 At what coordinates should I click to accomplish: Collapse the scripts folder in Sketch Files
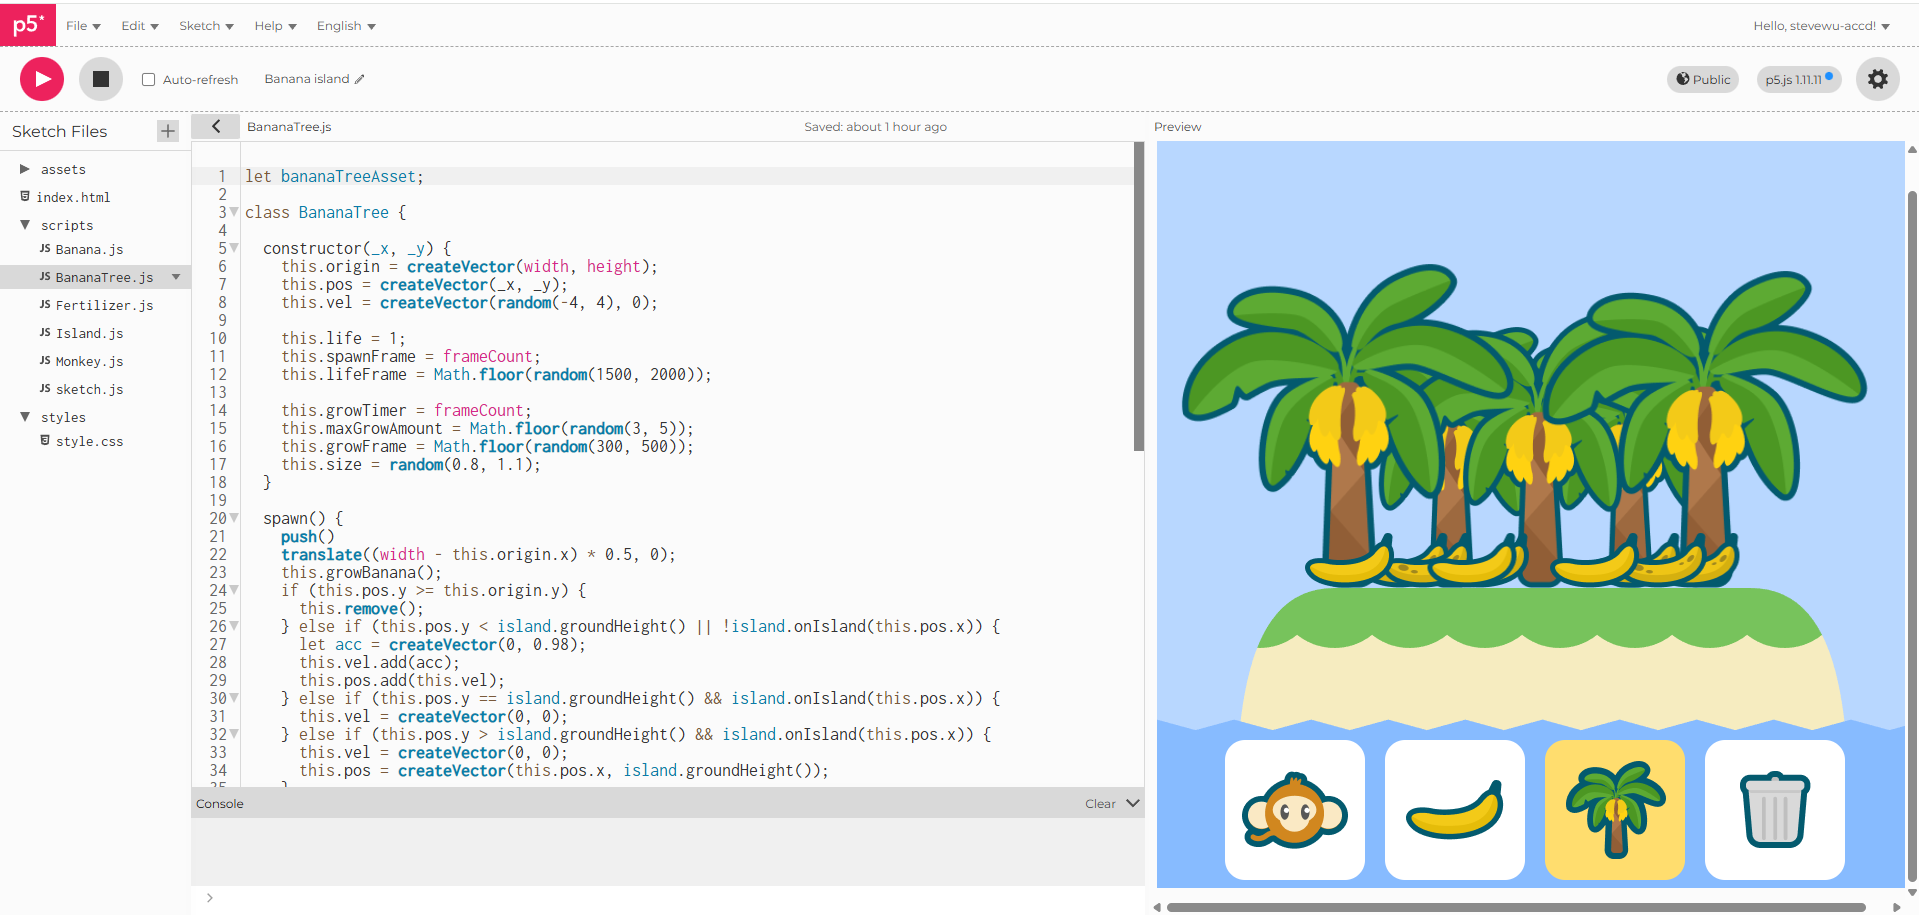[x=26, y=225]
